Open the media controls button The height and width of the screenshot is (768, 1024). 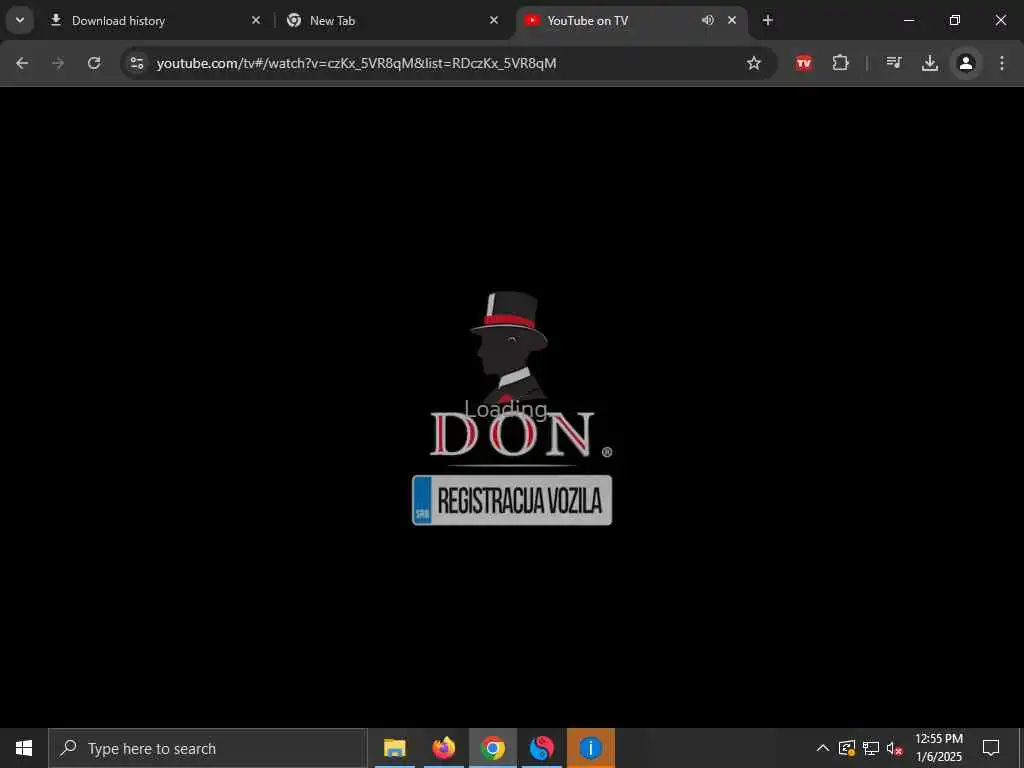point(893,63)
